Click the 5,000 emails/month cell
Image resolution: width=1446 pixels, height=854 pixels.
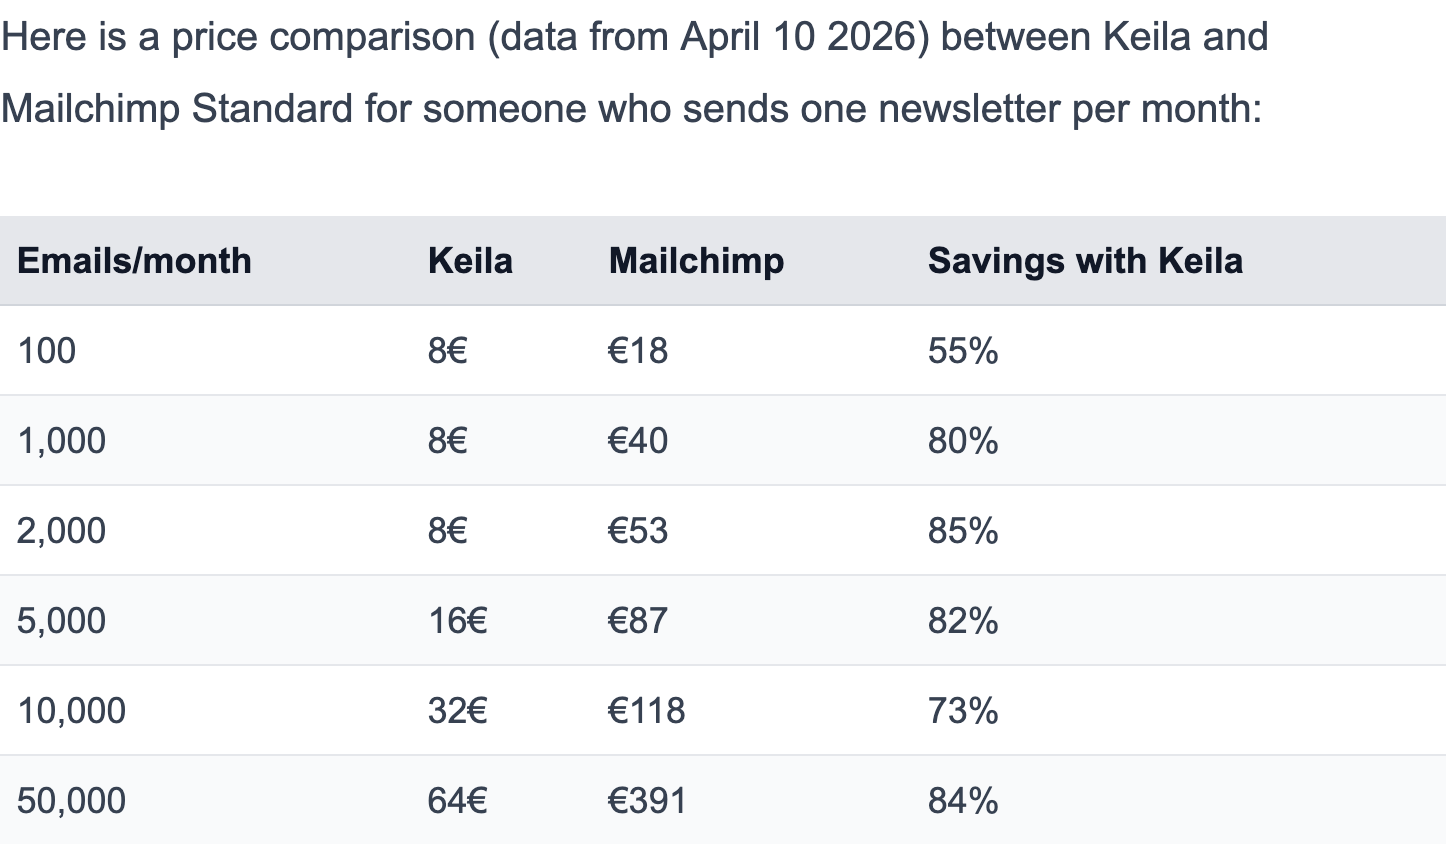pos(61,621)
